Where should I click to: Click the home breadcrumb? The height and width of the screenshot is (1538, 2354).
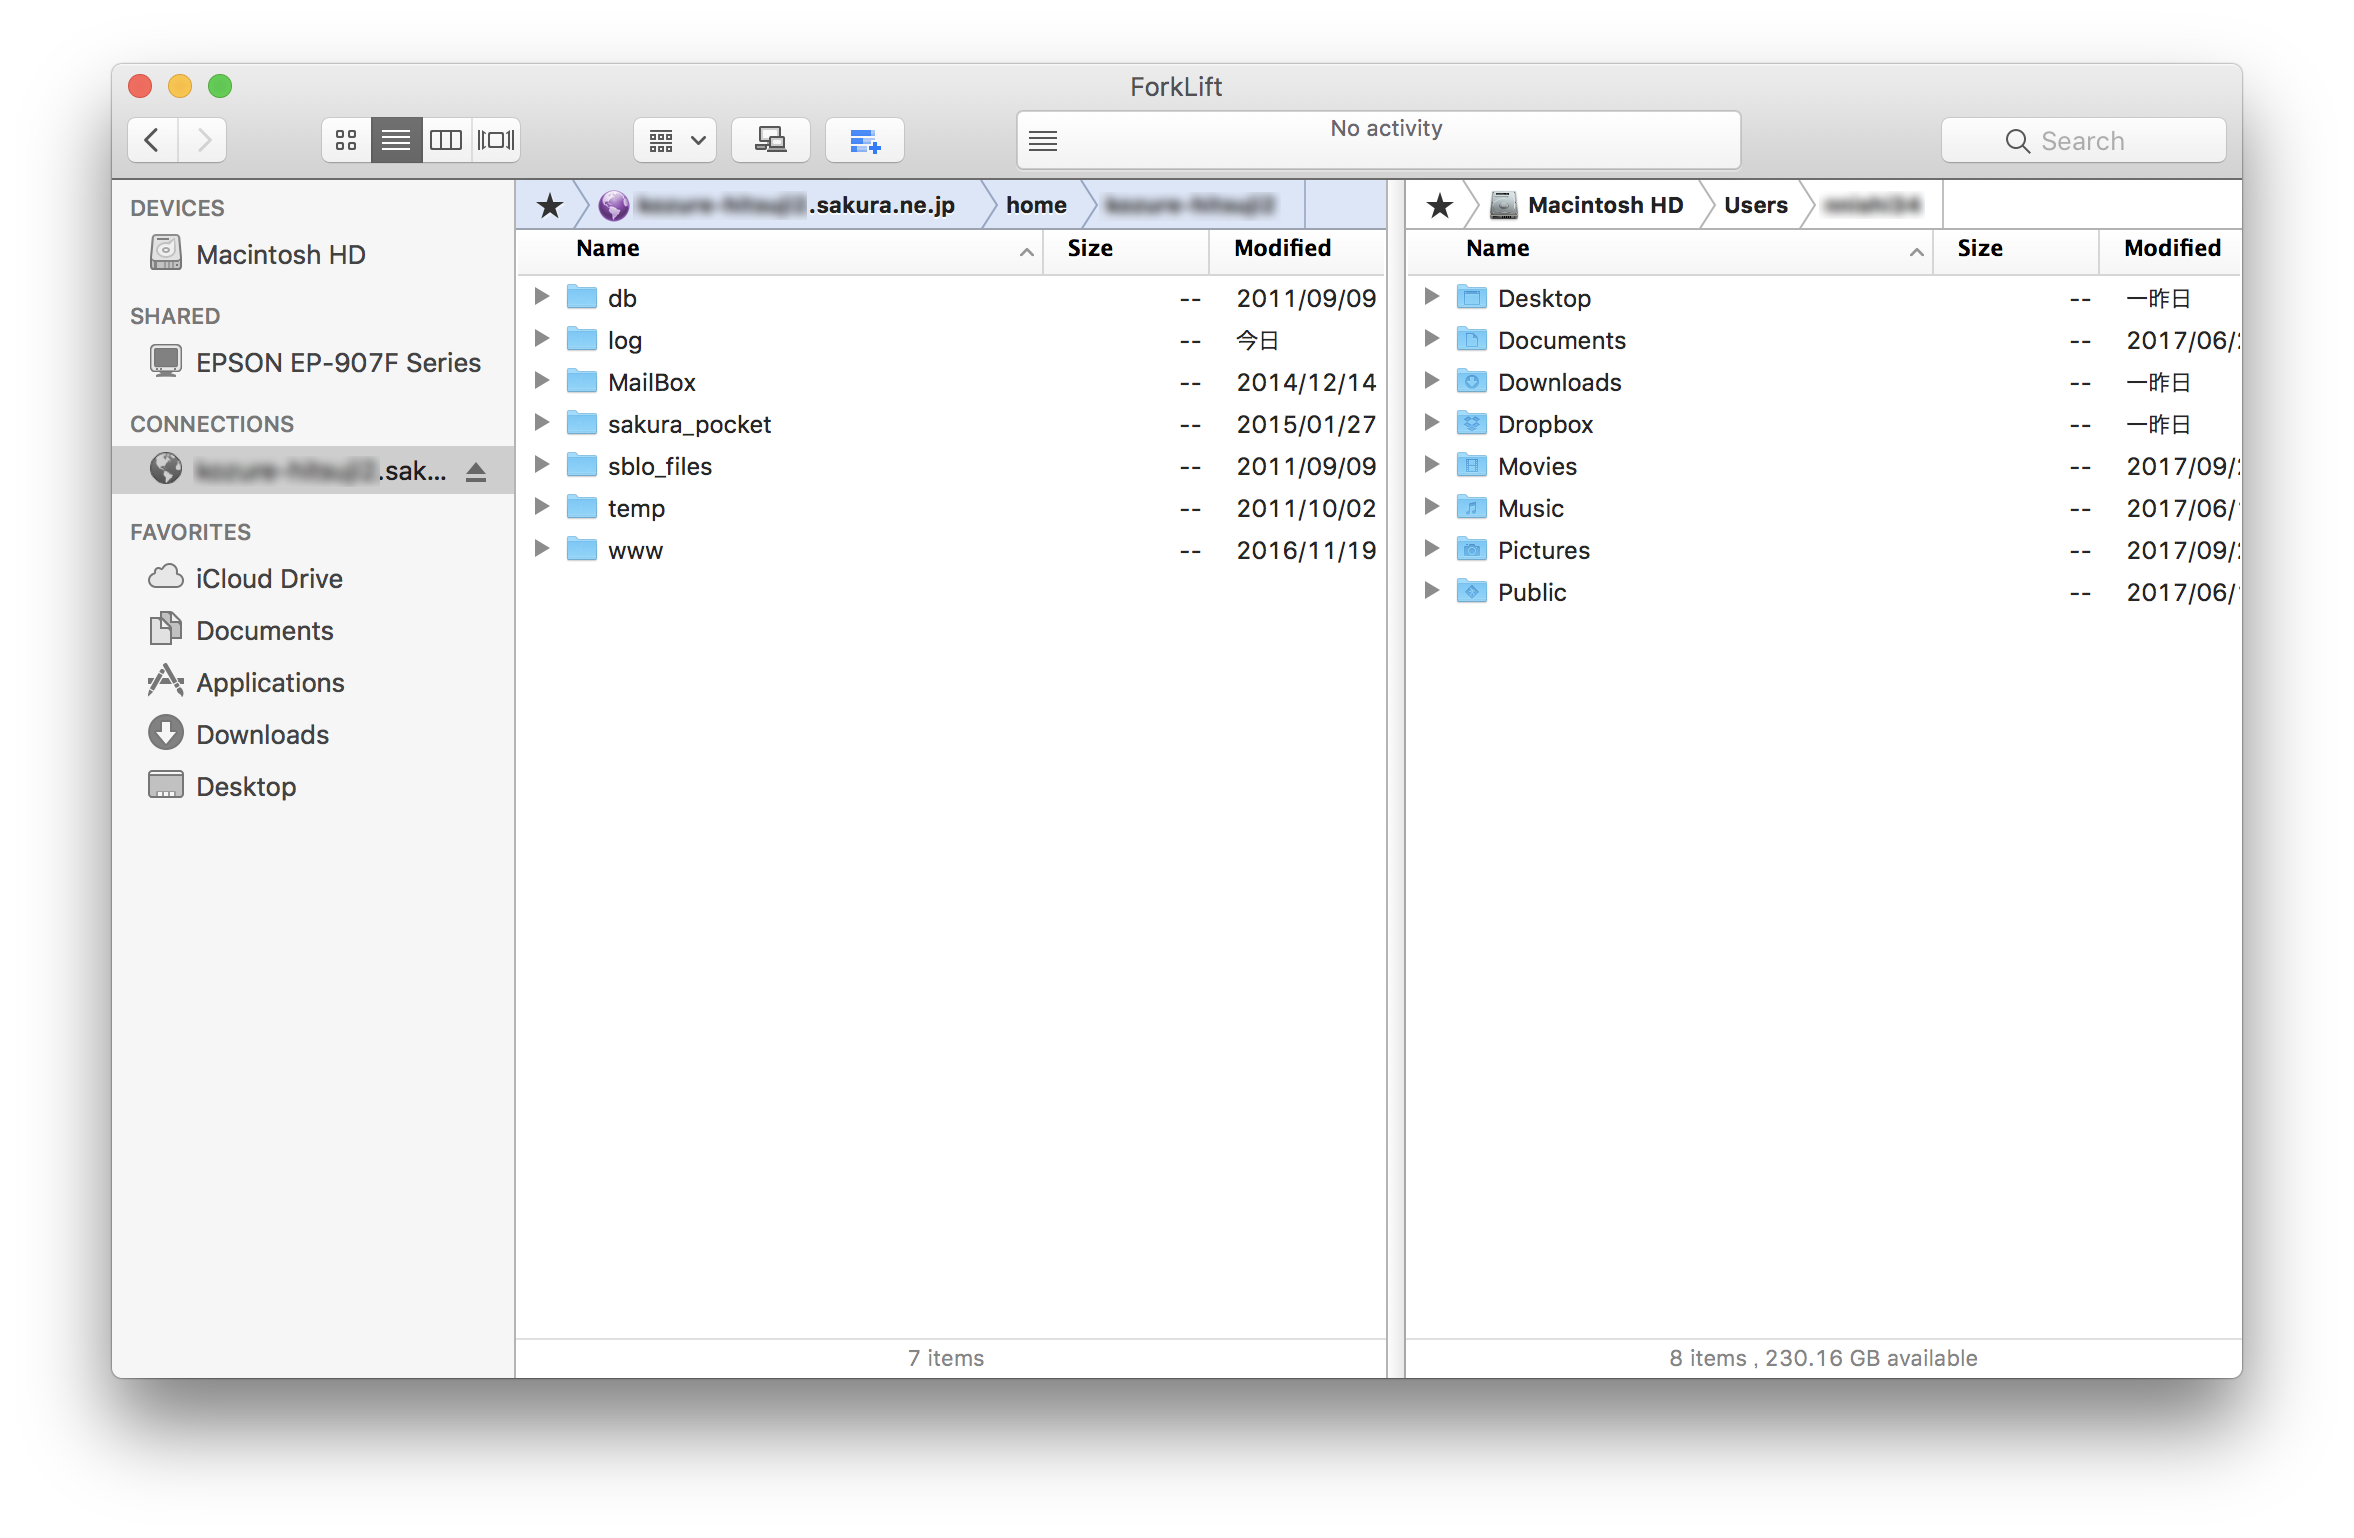(x=1036, y=205)
